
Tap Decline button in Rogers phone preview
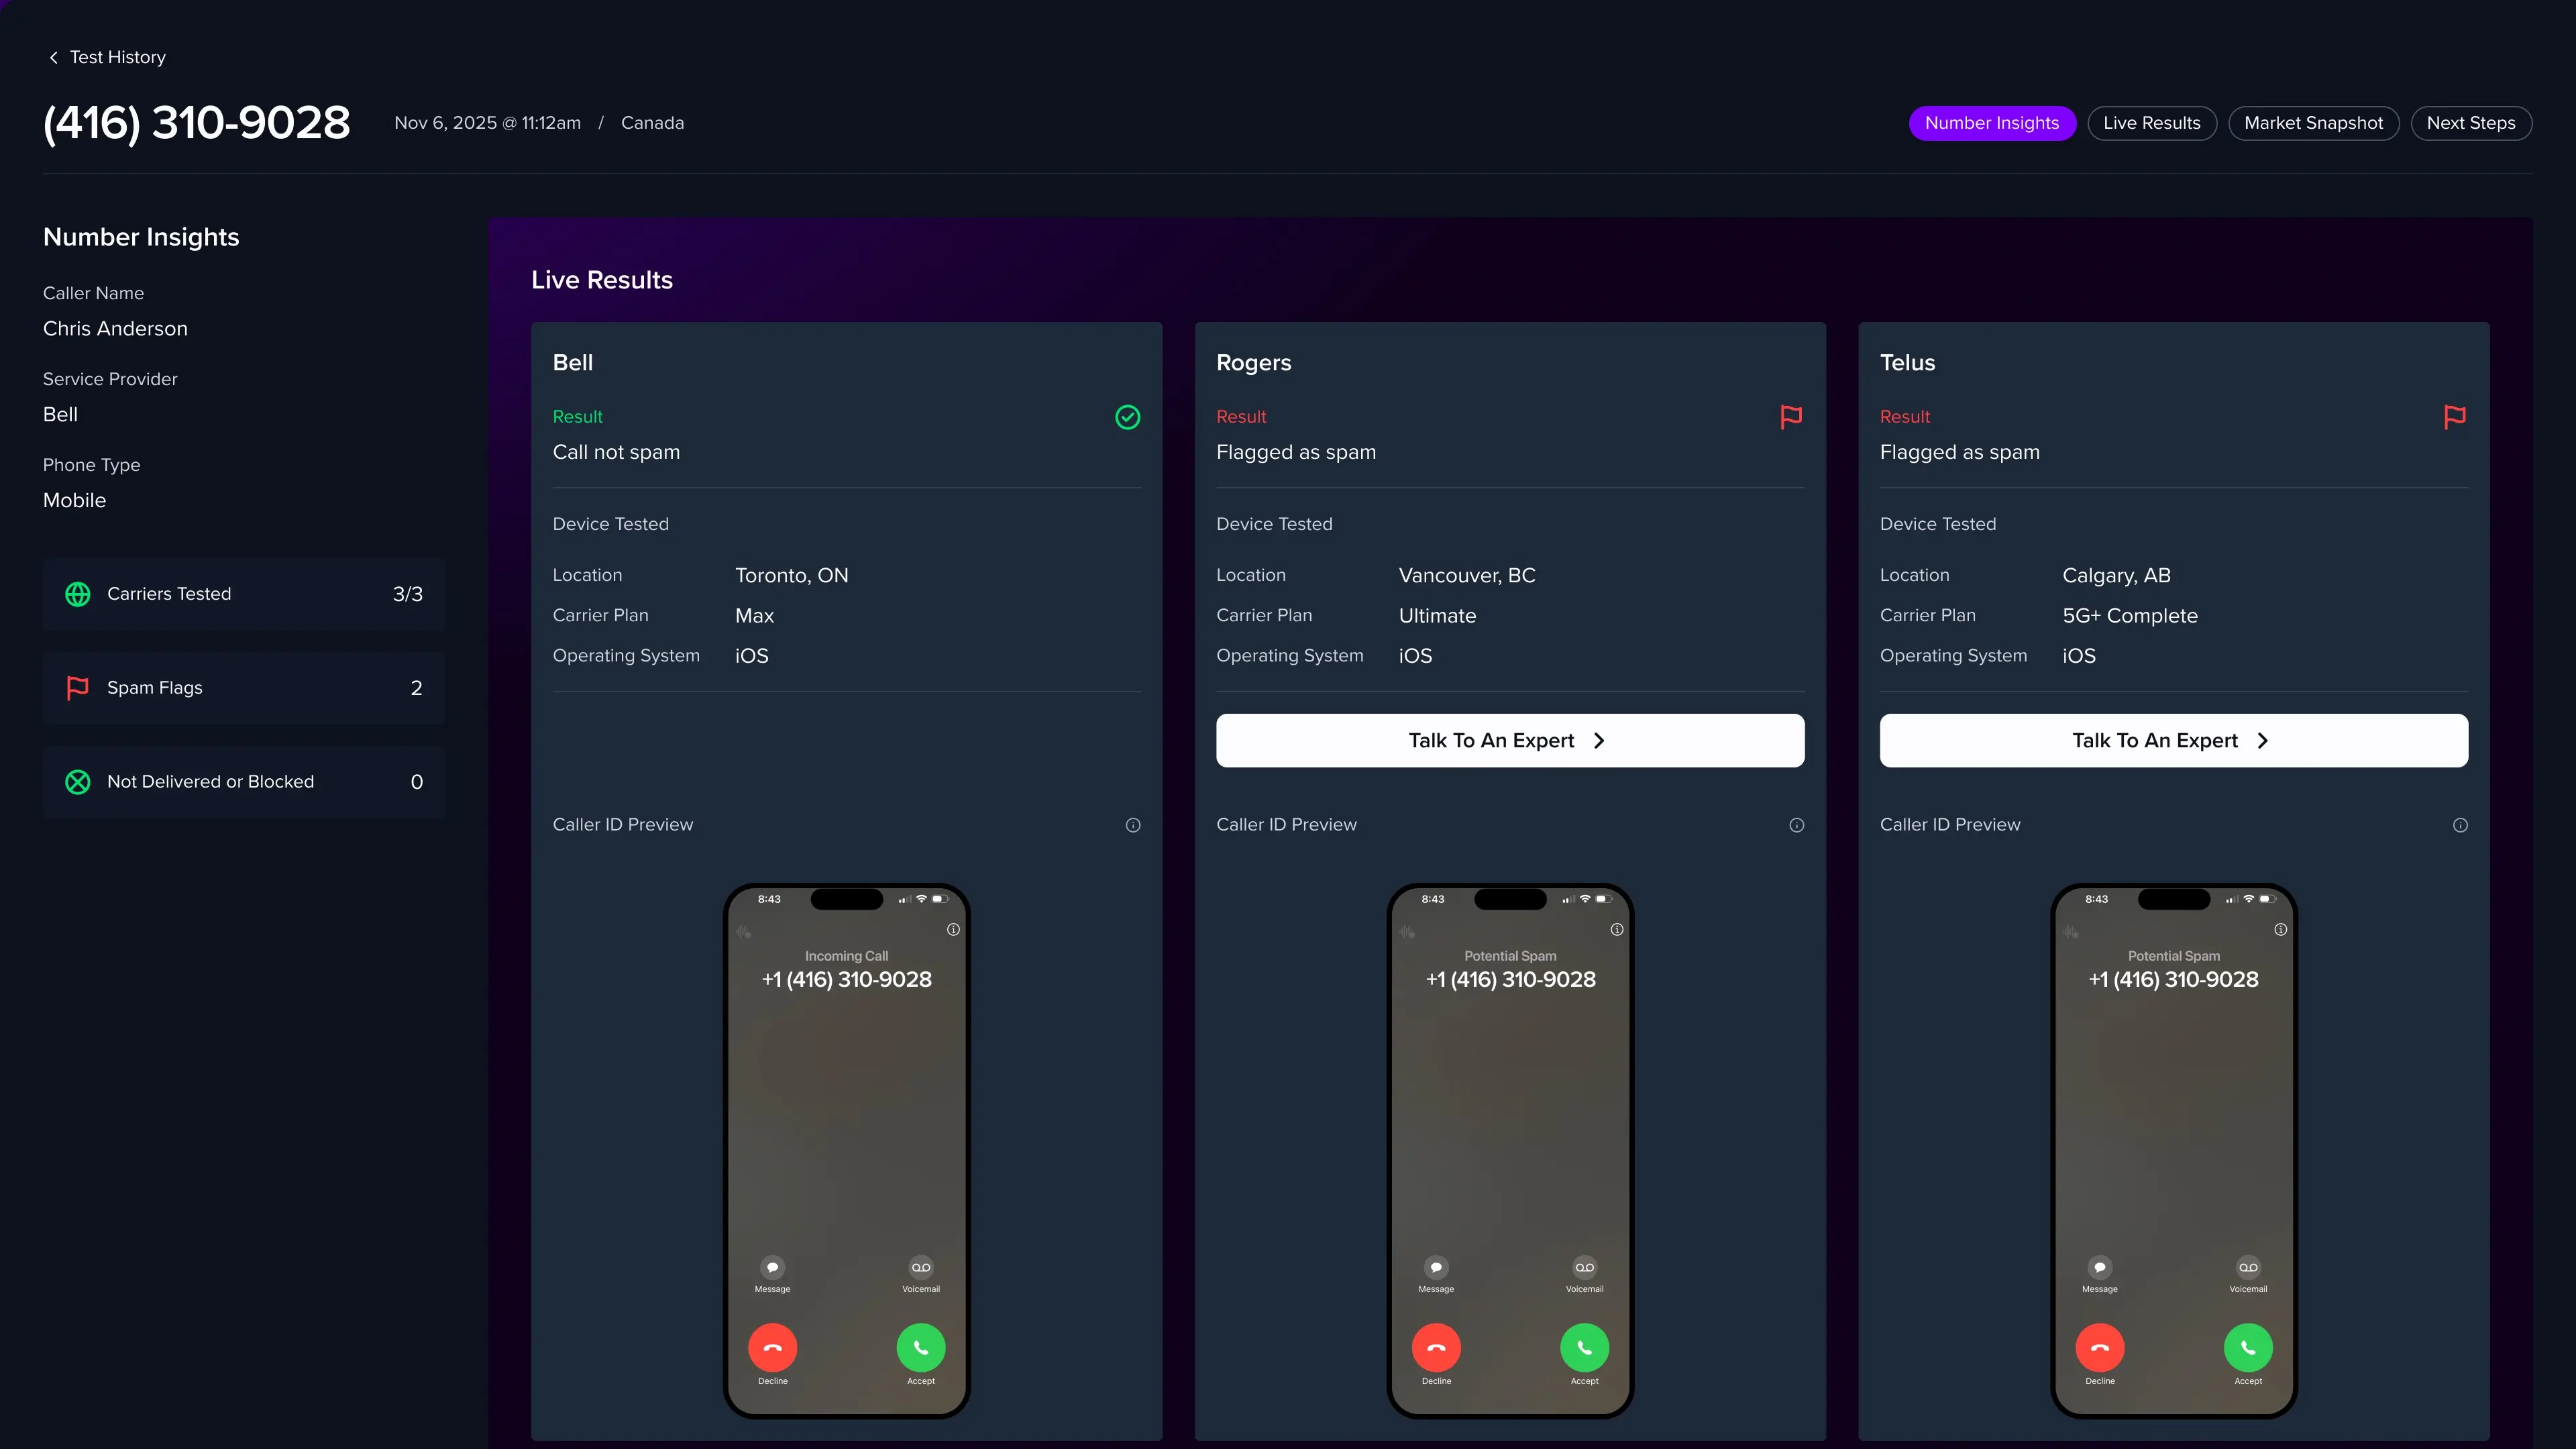[x=1436, y=1348]
